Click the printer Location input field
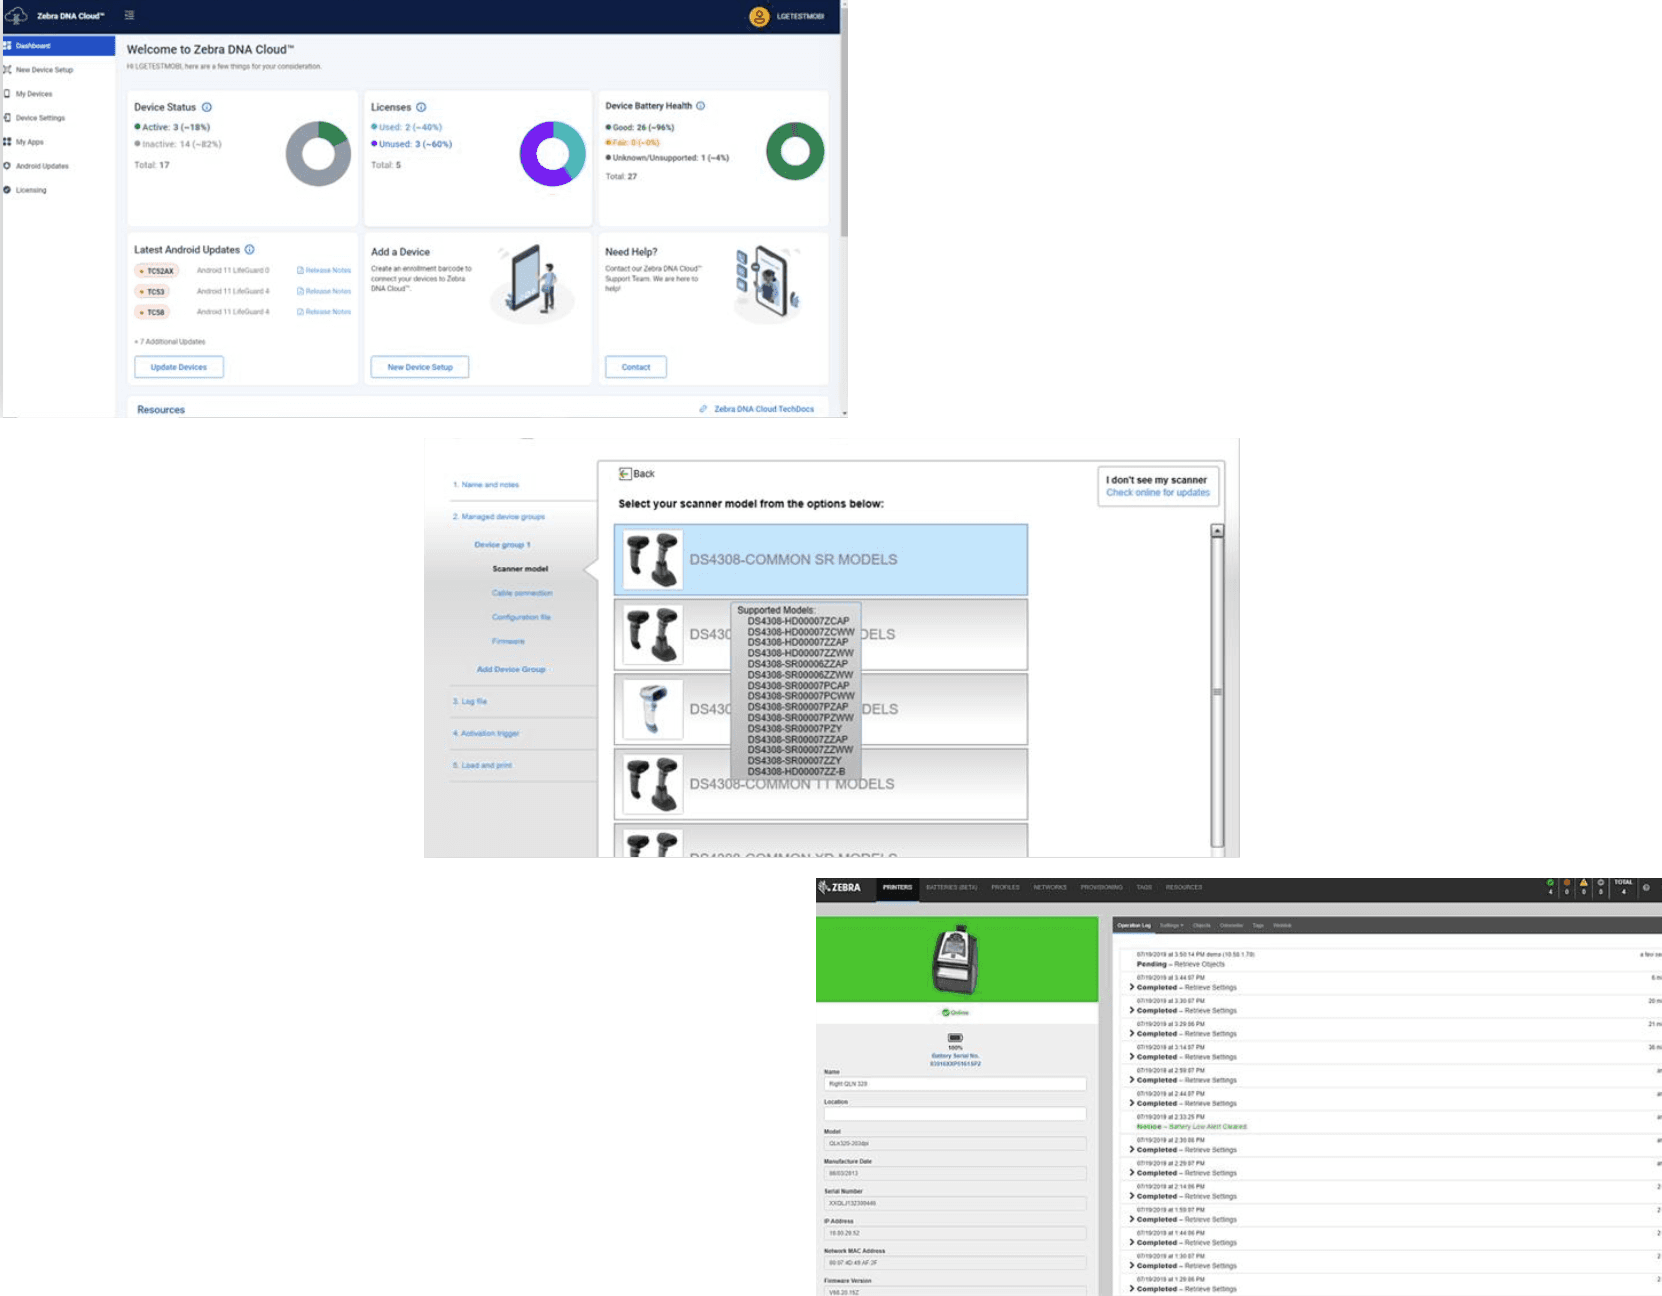The height and width of the screenshot is (1296, 1662). click(955, 1114)
